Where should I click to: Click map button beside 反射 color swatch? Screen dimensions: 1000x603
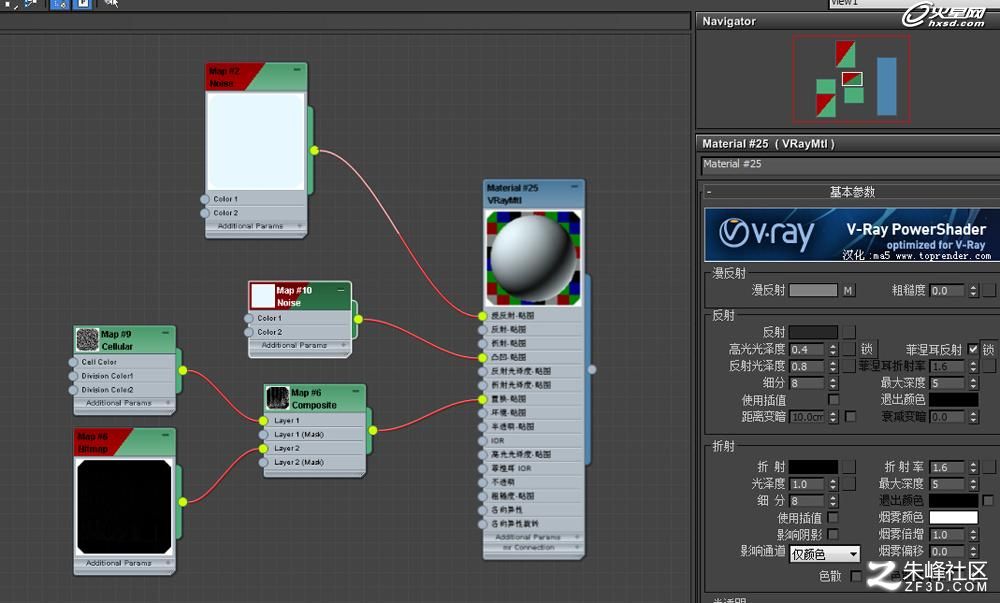849,332
